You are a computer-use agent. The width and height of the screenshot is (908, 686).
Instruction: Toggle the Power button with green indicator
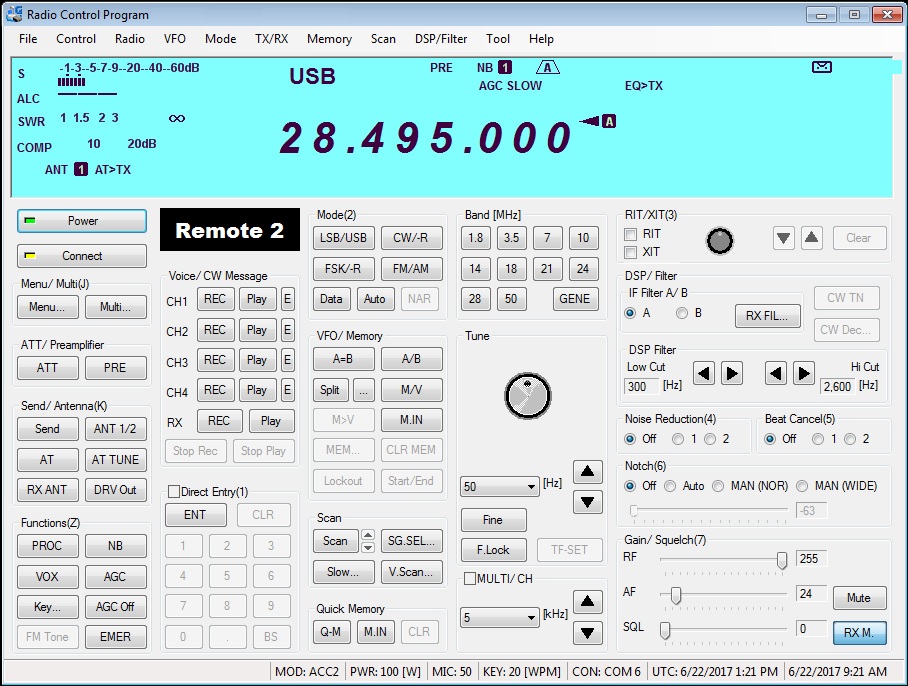click(82, 221)
